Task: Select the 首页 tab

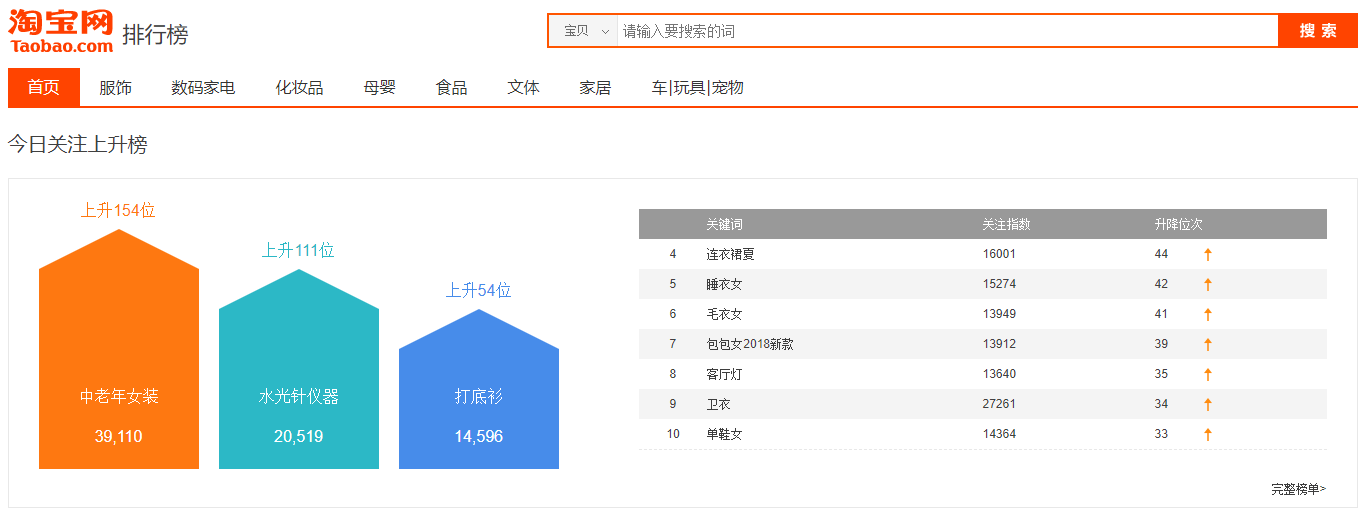Action: 44,87
